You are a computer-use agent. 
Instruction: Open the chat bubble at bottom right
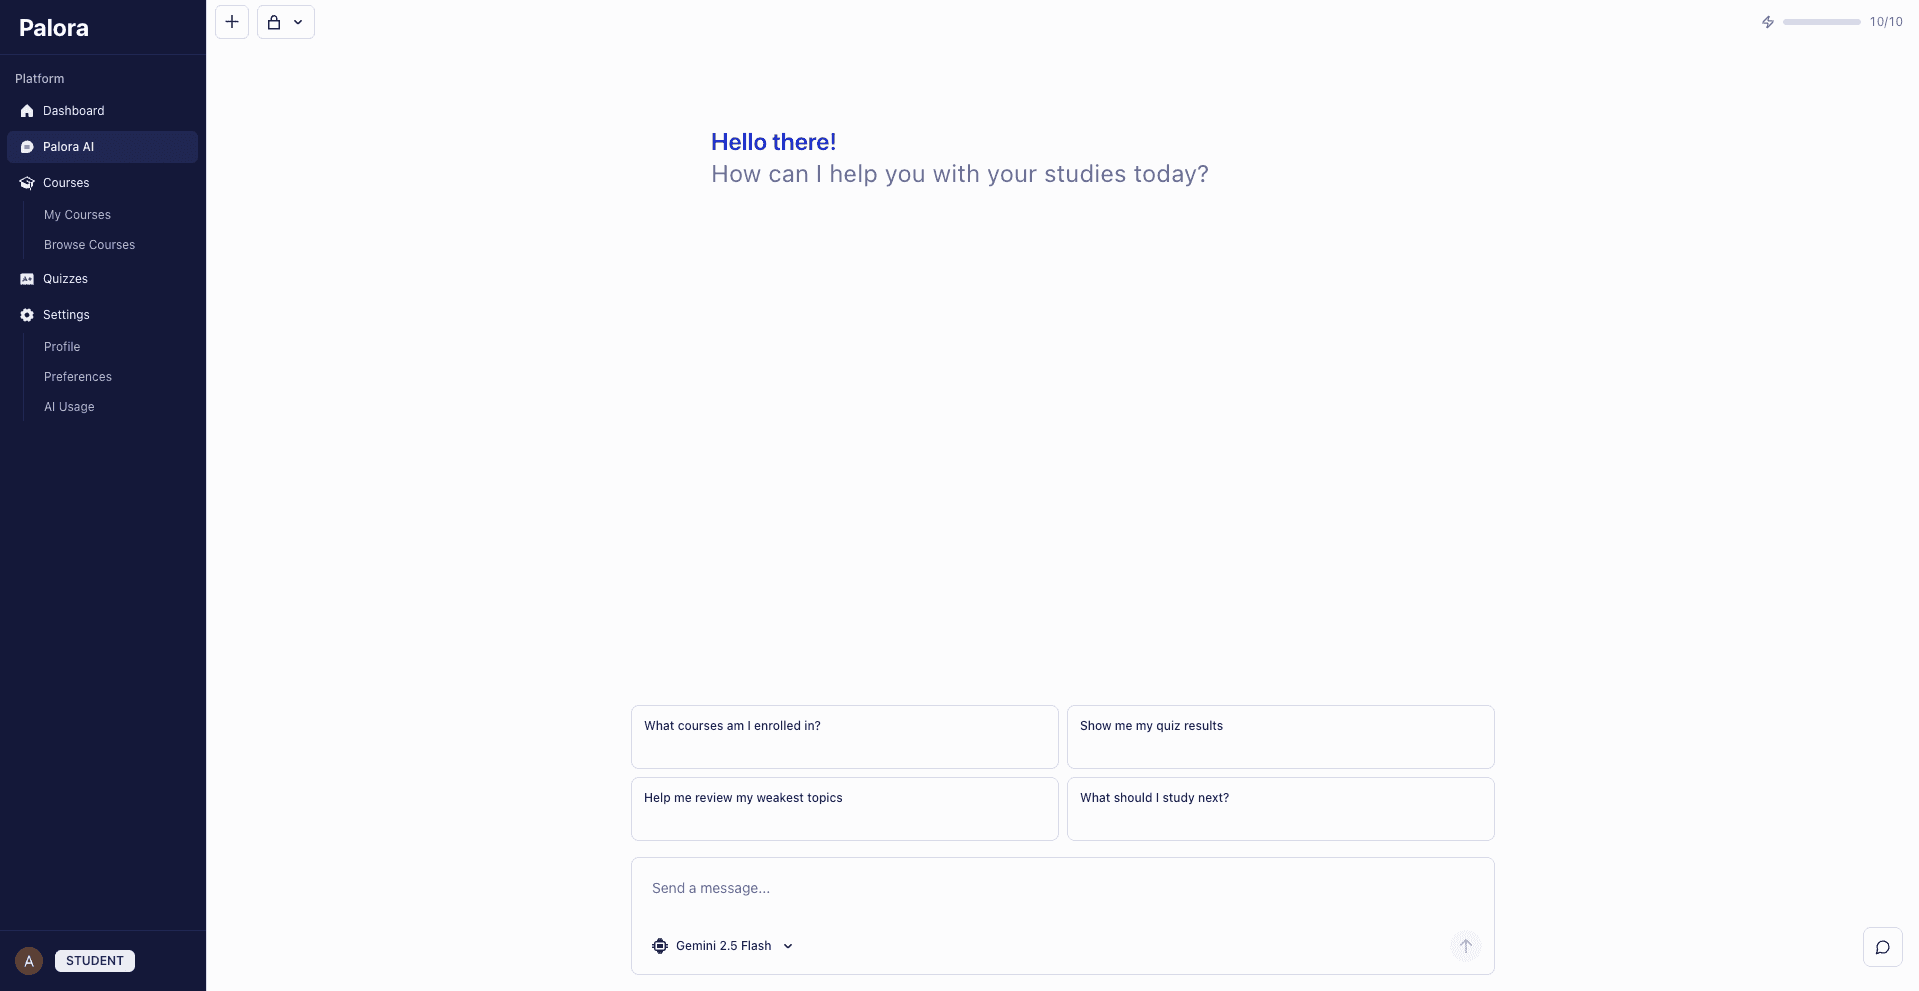1882,947
